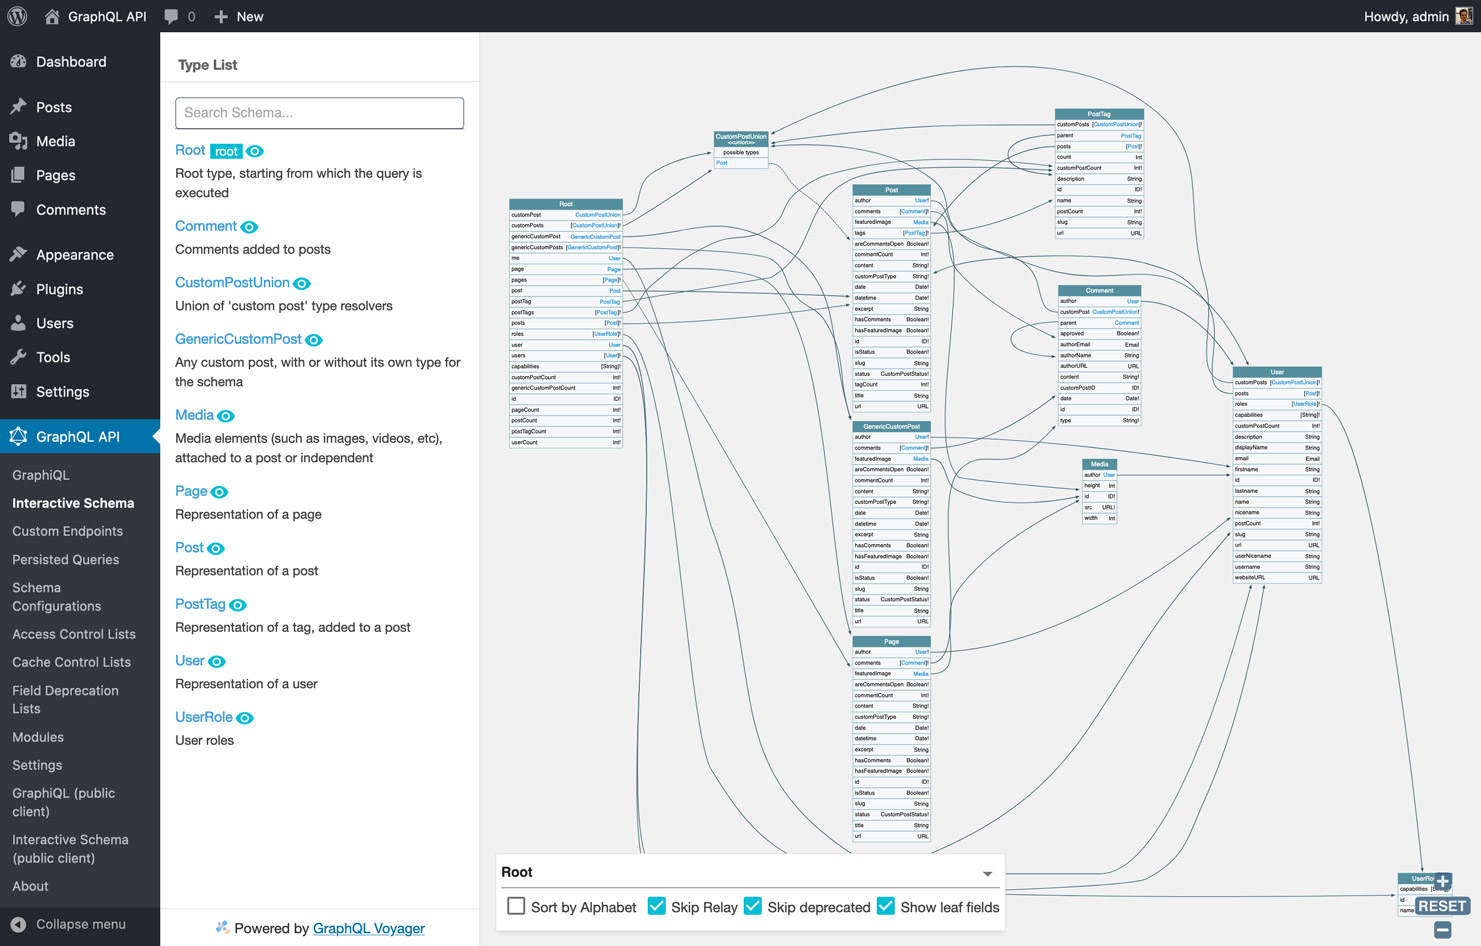Open the admin avatar in top-right
This screenshot has height=946, width=1481.
click(1464, 16)
